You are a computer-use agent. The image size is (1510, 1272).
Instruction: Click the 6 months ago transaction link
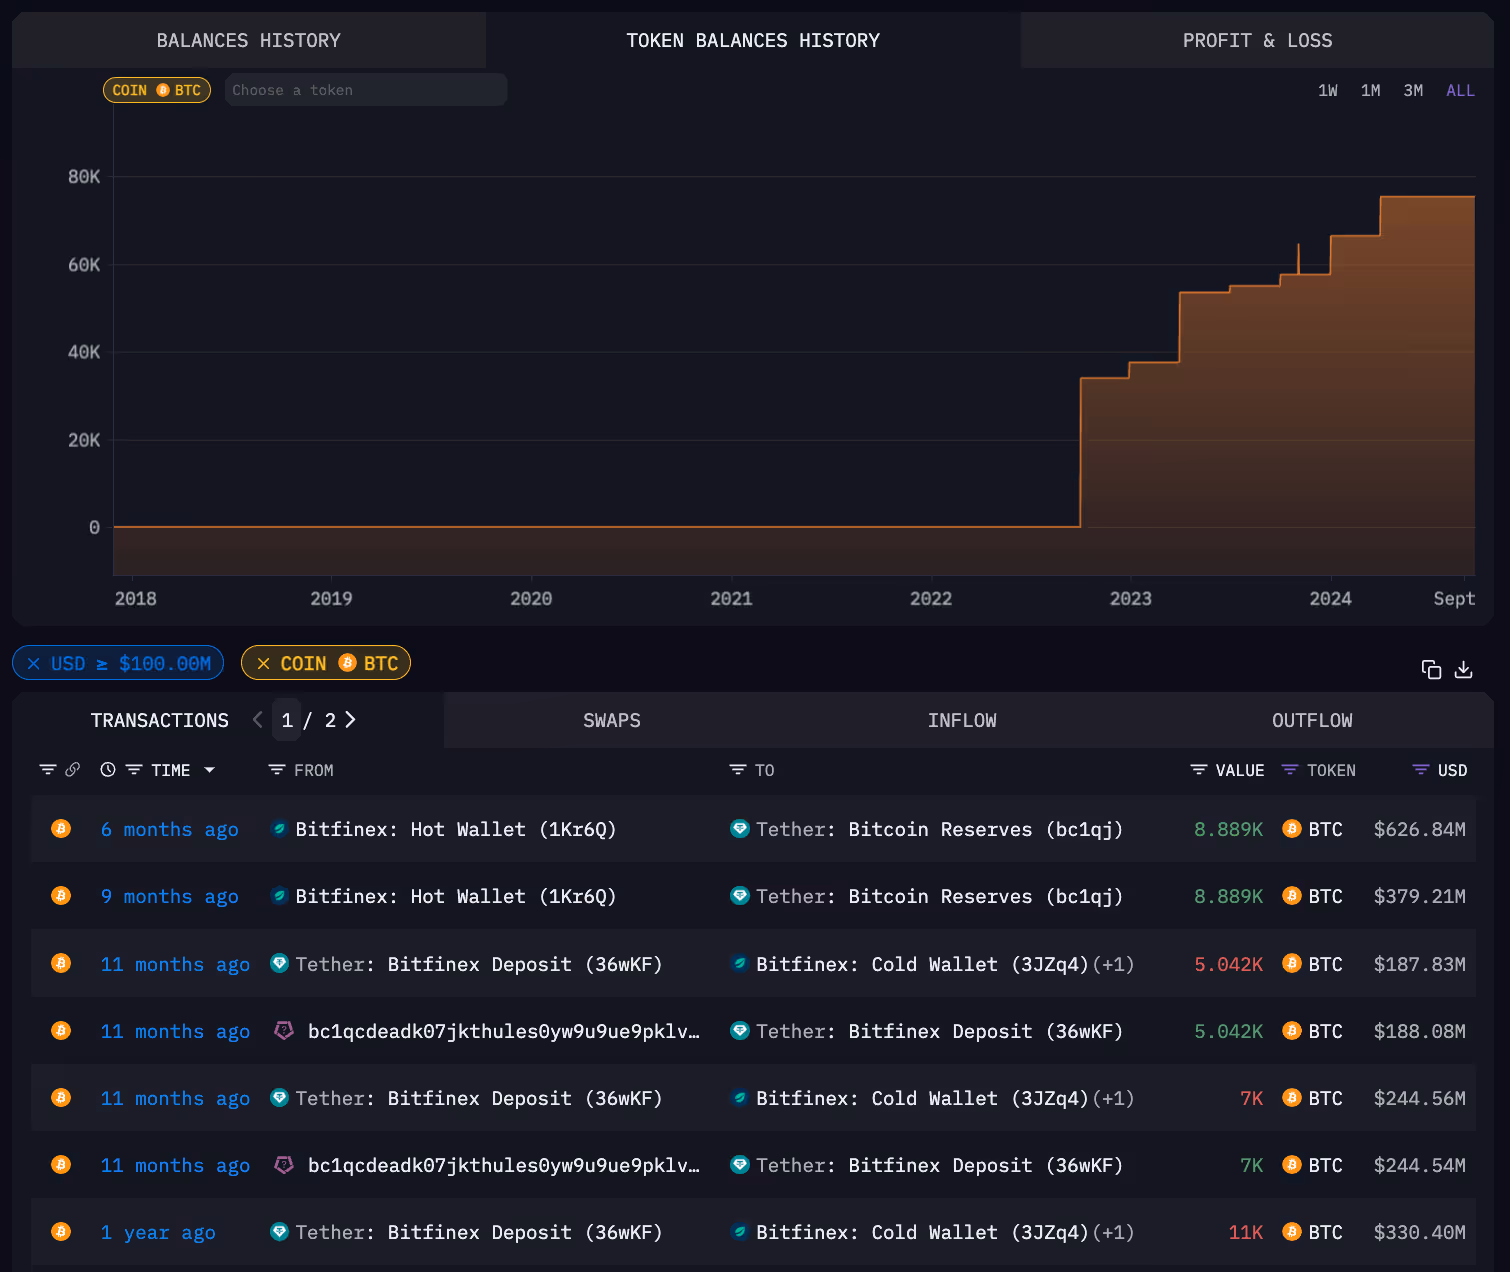[x=169, y=829]
